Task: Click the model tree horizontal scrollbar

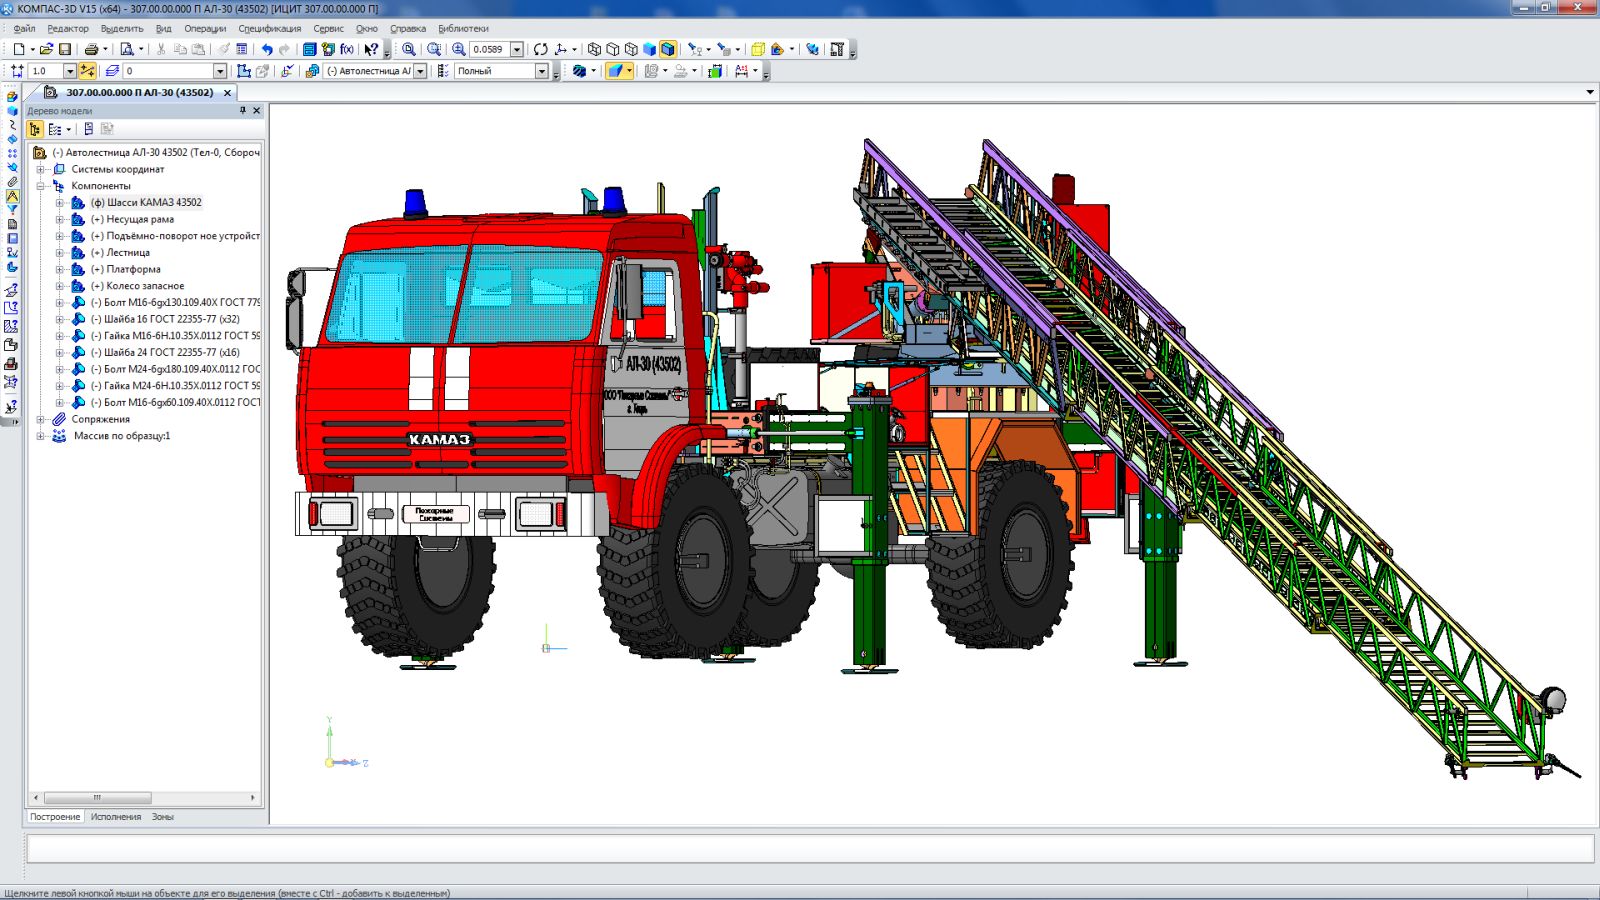Action: point(97,798)
